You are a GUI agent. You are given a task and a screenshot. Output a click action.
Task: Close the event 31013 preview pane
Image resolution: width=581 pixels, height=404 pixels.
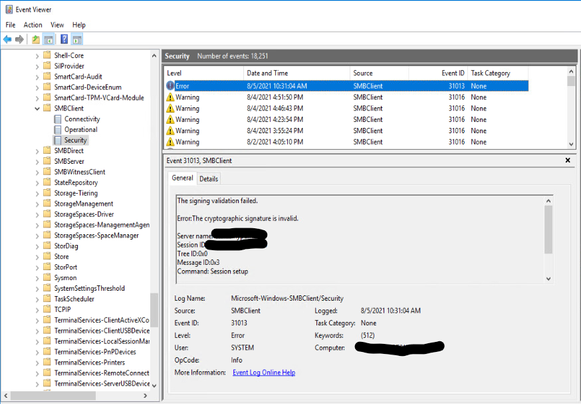pyautogui.click(x=568, y=160)
